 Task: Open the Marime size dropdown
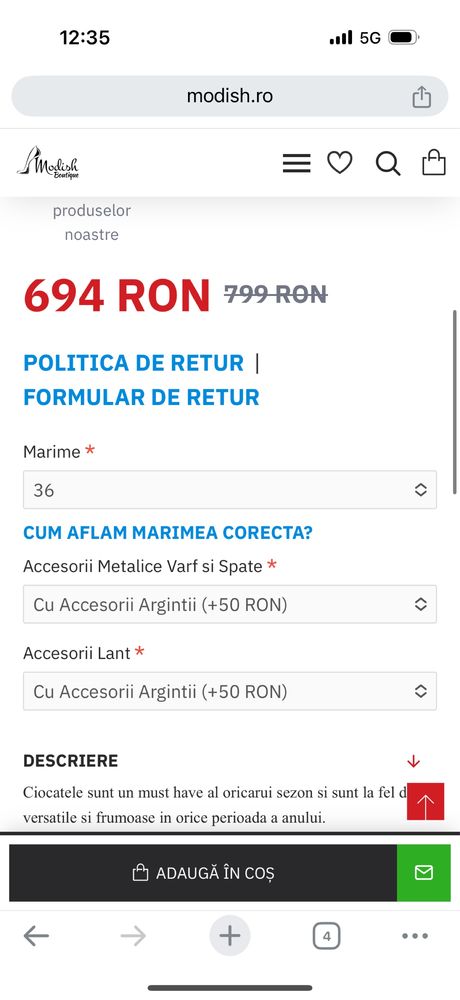point(230,490)
